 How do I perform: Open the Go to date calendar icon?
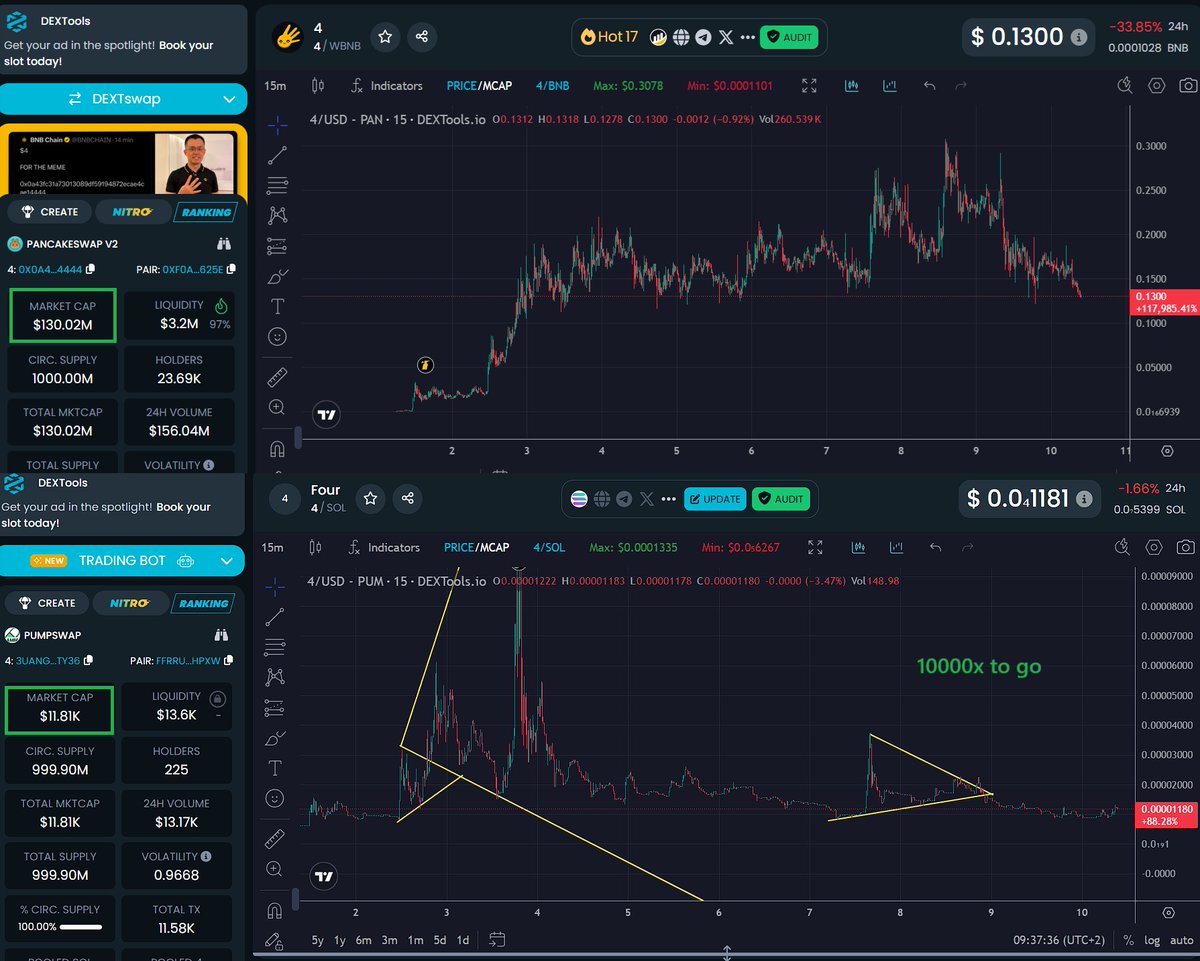[x=497, y=939]
